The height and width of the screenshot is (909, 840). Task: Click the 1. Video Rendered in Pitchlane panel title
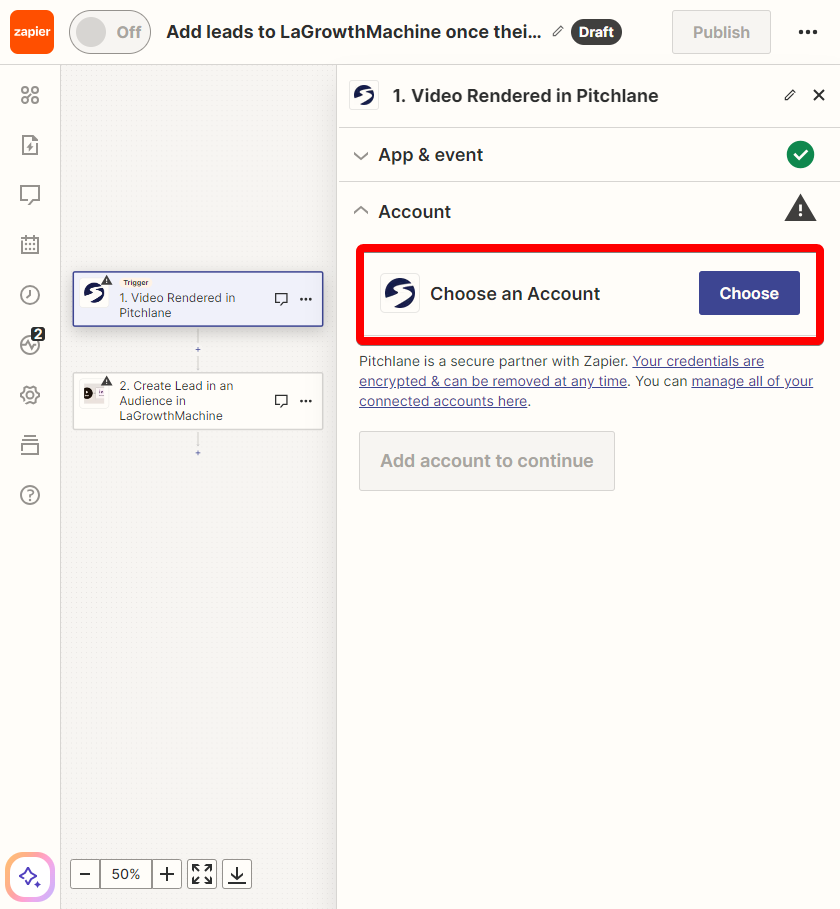tap(525, 96)
